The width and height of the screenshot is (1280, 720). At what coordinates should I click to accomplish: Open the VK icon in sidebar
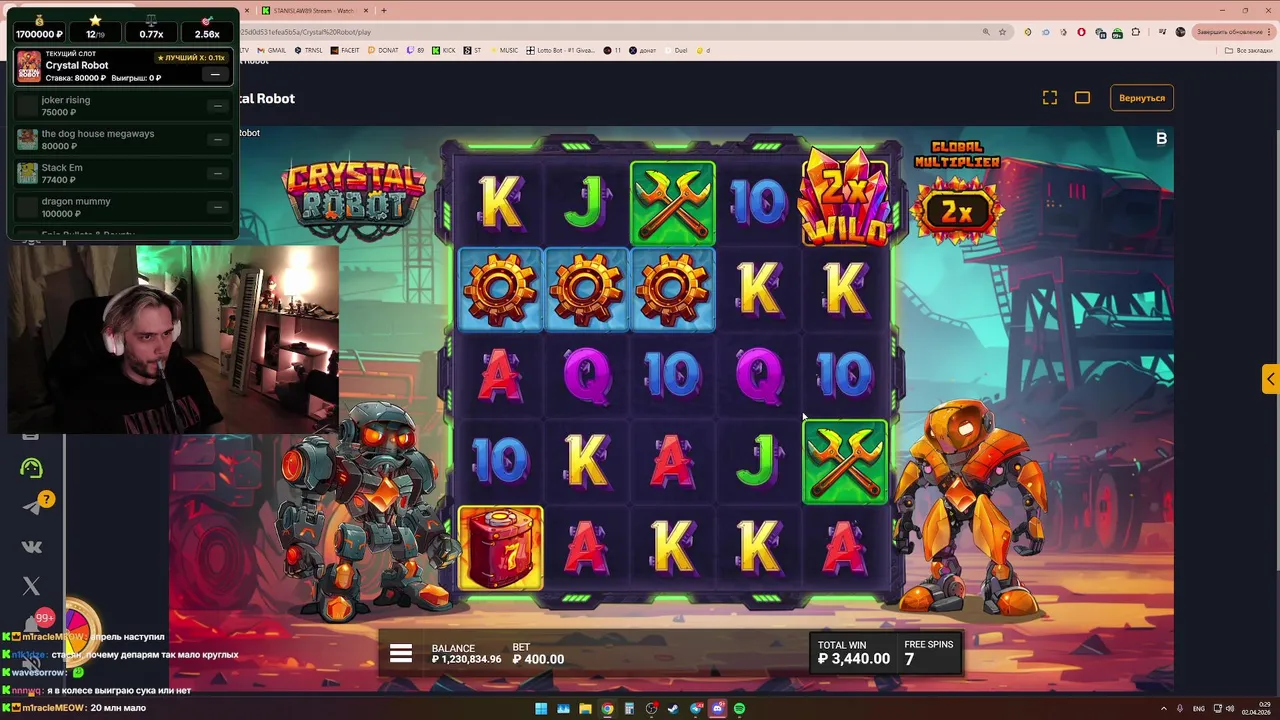click(31, 547)
